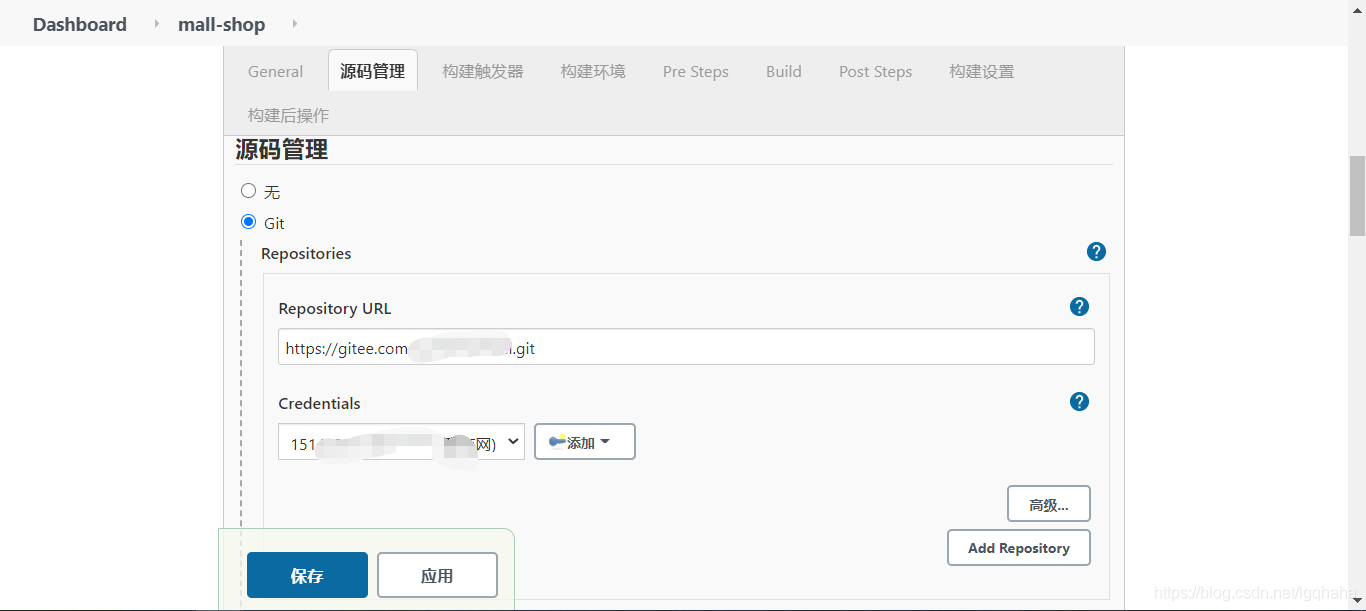Screen dimensions: 1366x611
Task: Click arrow after Dashboard breadcrumb
Action: [156, 24]
